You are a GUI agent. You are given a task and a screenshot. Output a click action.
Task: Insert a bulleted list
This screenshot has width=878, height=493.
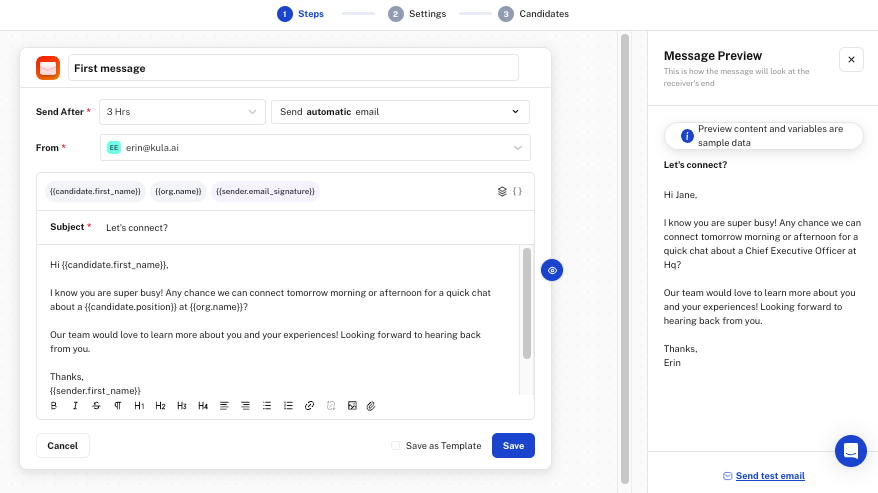267,406
